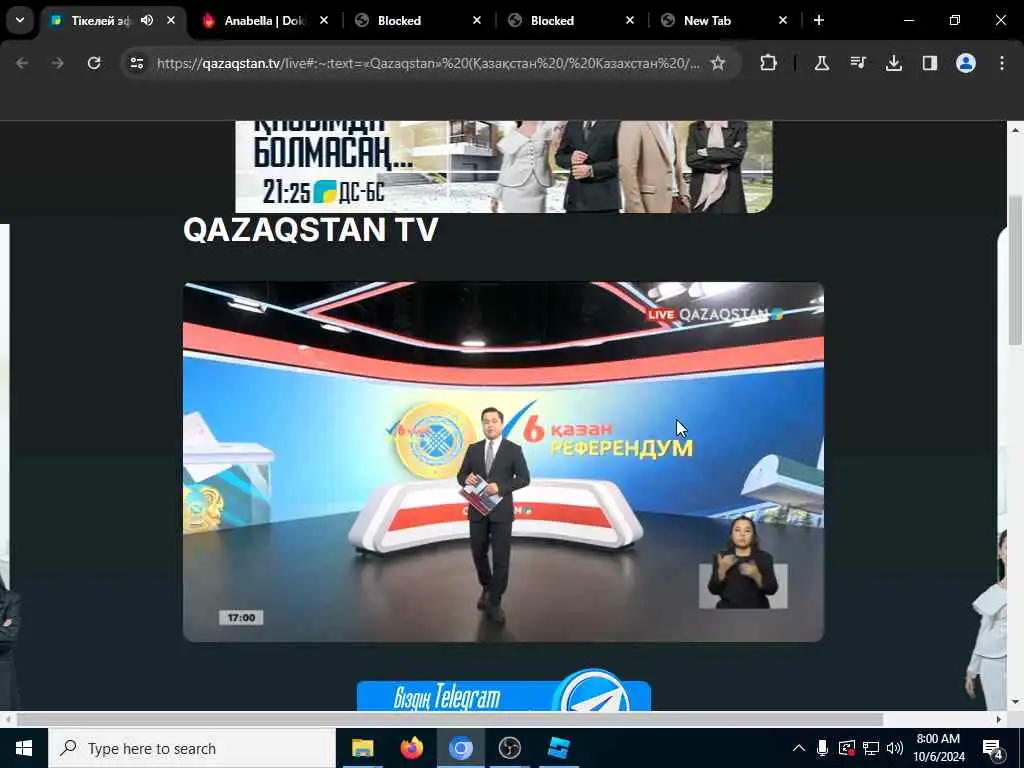Image resolution: width=1024 pixels, height=768 pixels.
Task: Close the Тікелей эфир tab
Action: pos(171,20)
